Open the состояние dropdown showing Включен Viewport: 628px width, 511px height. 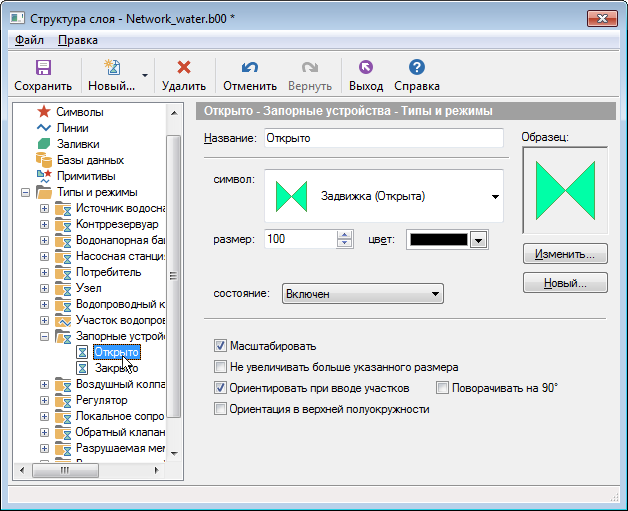[x=363, y=294]
